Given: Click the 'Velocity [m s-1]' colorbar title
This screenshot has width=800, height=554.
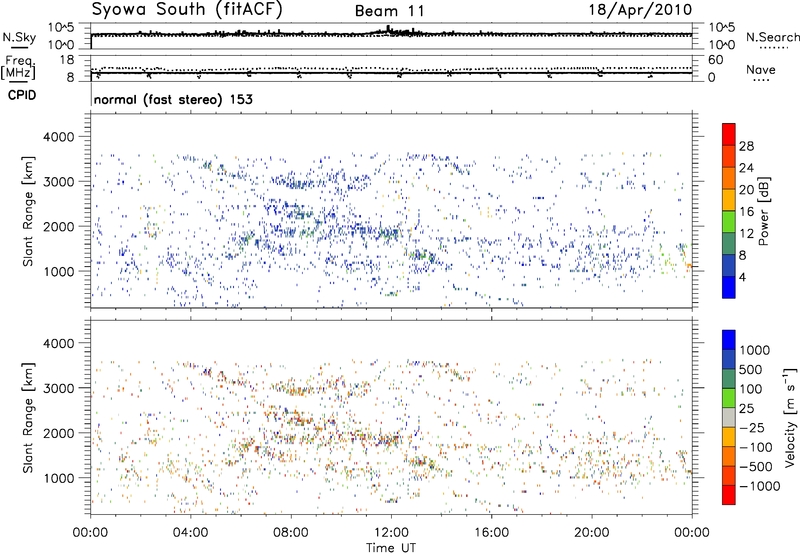Looking at the screenshot, I should [790, 417].
